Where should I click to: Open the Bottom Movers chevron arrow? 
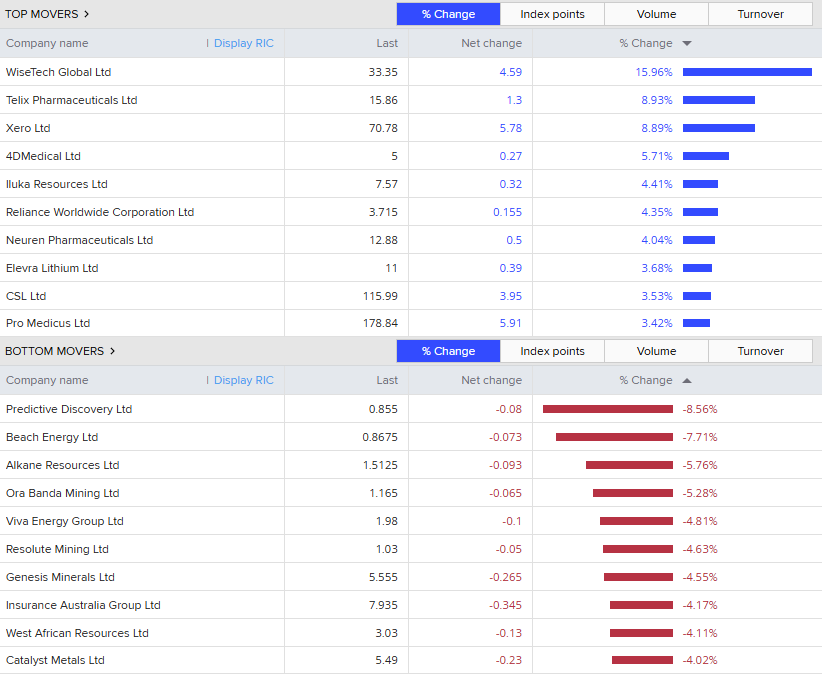(x=112, y=351)
